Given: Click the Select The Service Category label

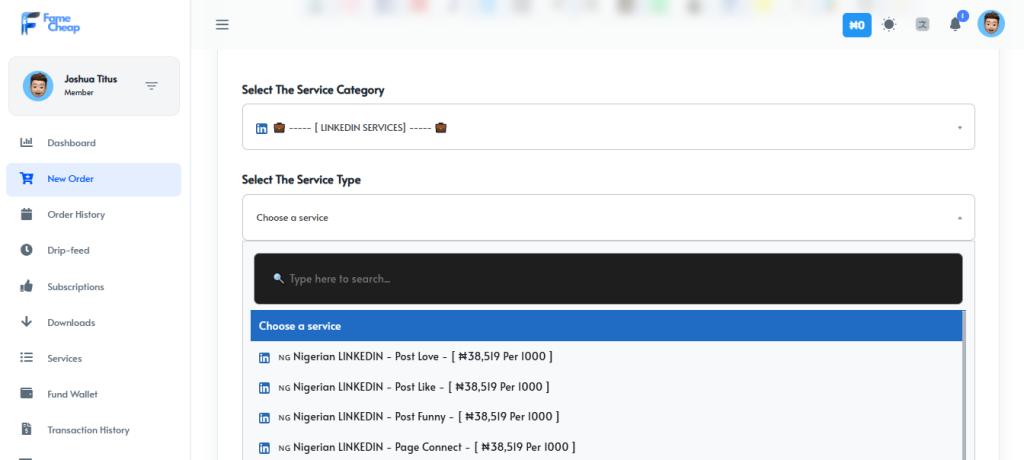Looking at the screenshot, I should [x=313, y=90].
